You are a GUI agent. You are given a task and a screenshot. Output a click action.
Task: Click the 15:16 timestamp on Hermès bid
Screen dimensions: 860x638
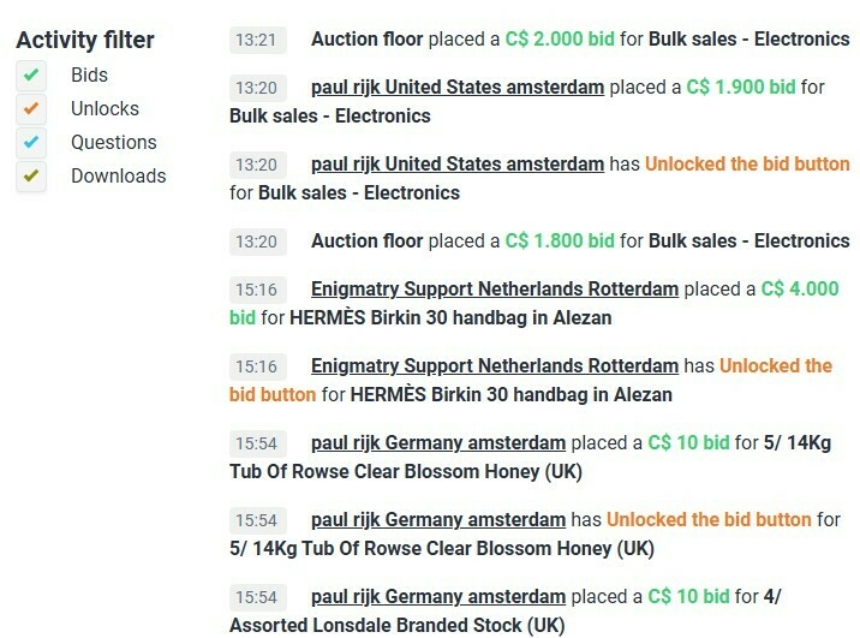point(258,290)
